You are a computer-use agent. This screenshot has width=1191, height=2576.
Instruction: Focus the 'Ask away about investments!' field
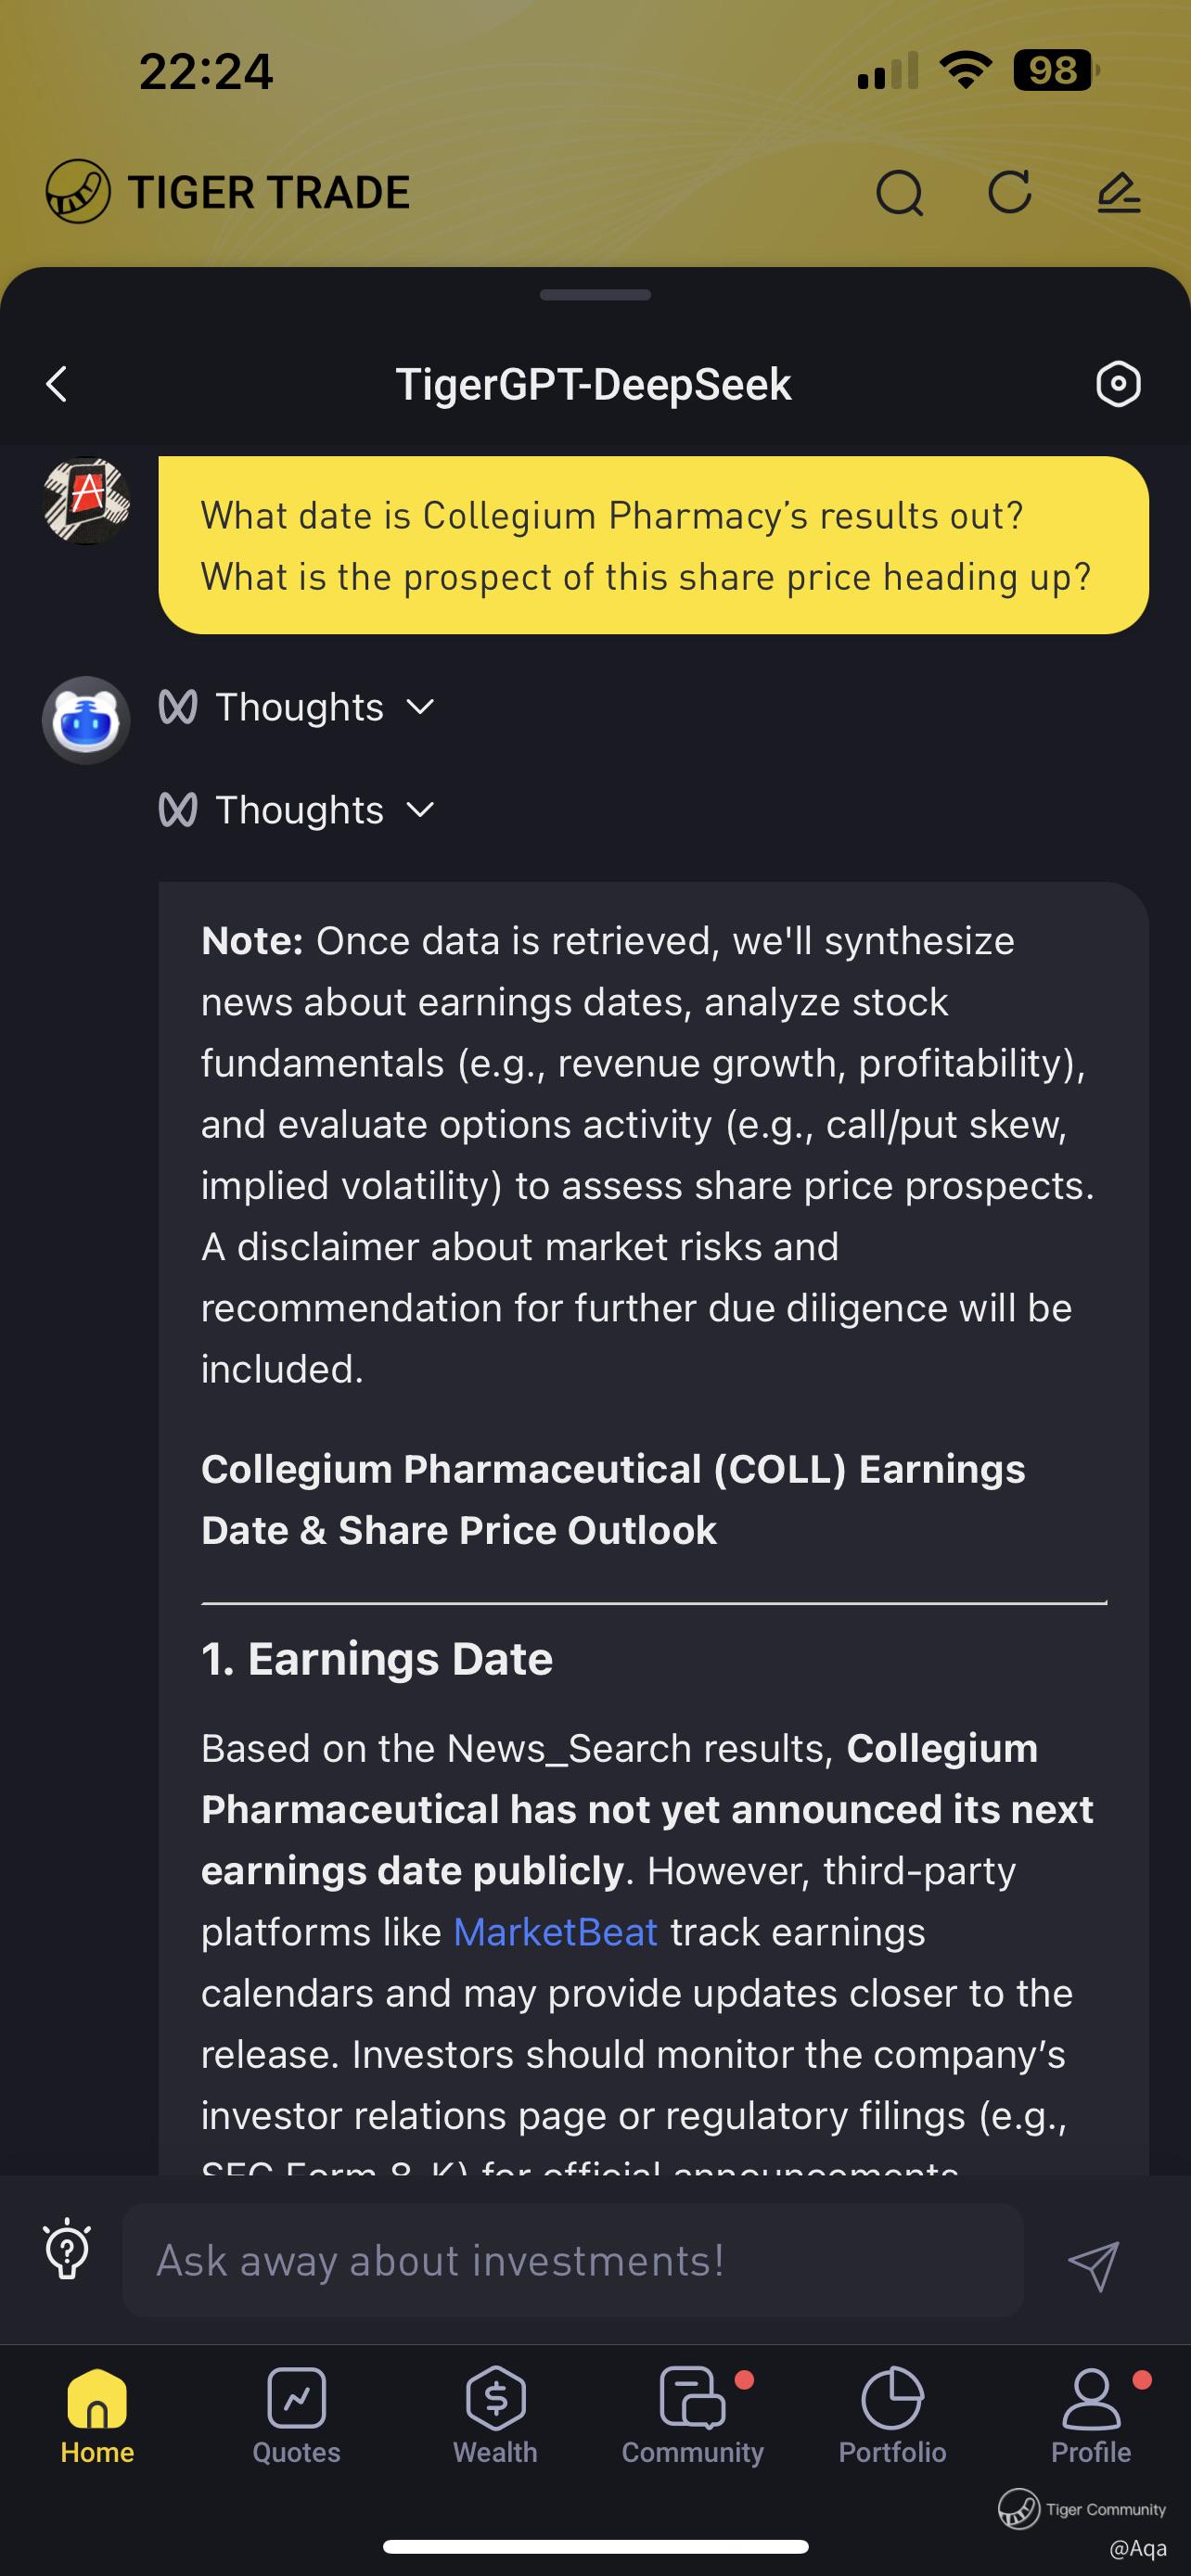point(572,2261)
